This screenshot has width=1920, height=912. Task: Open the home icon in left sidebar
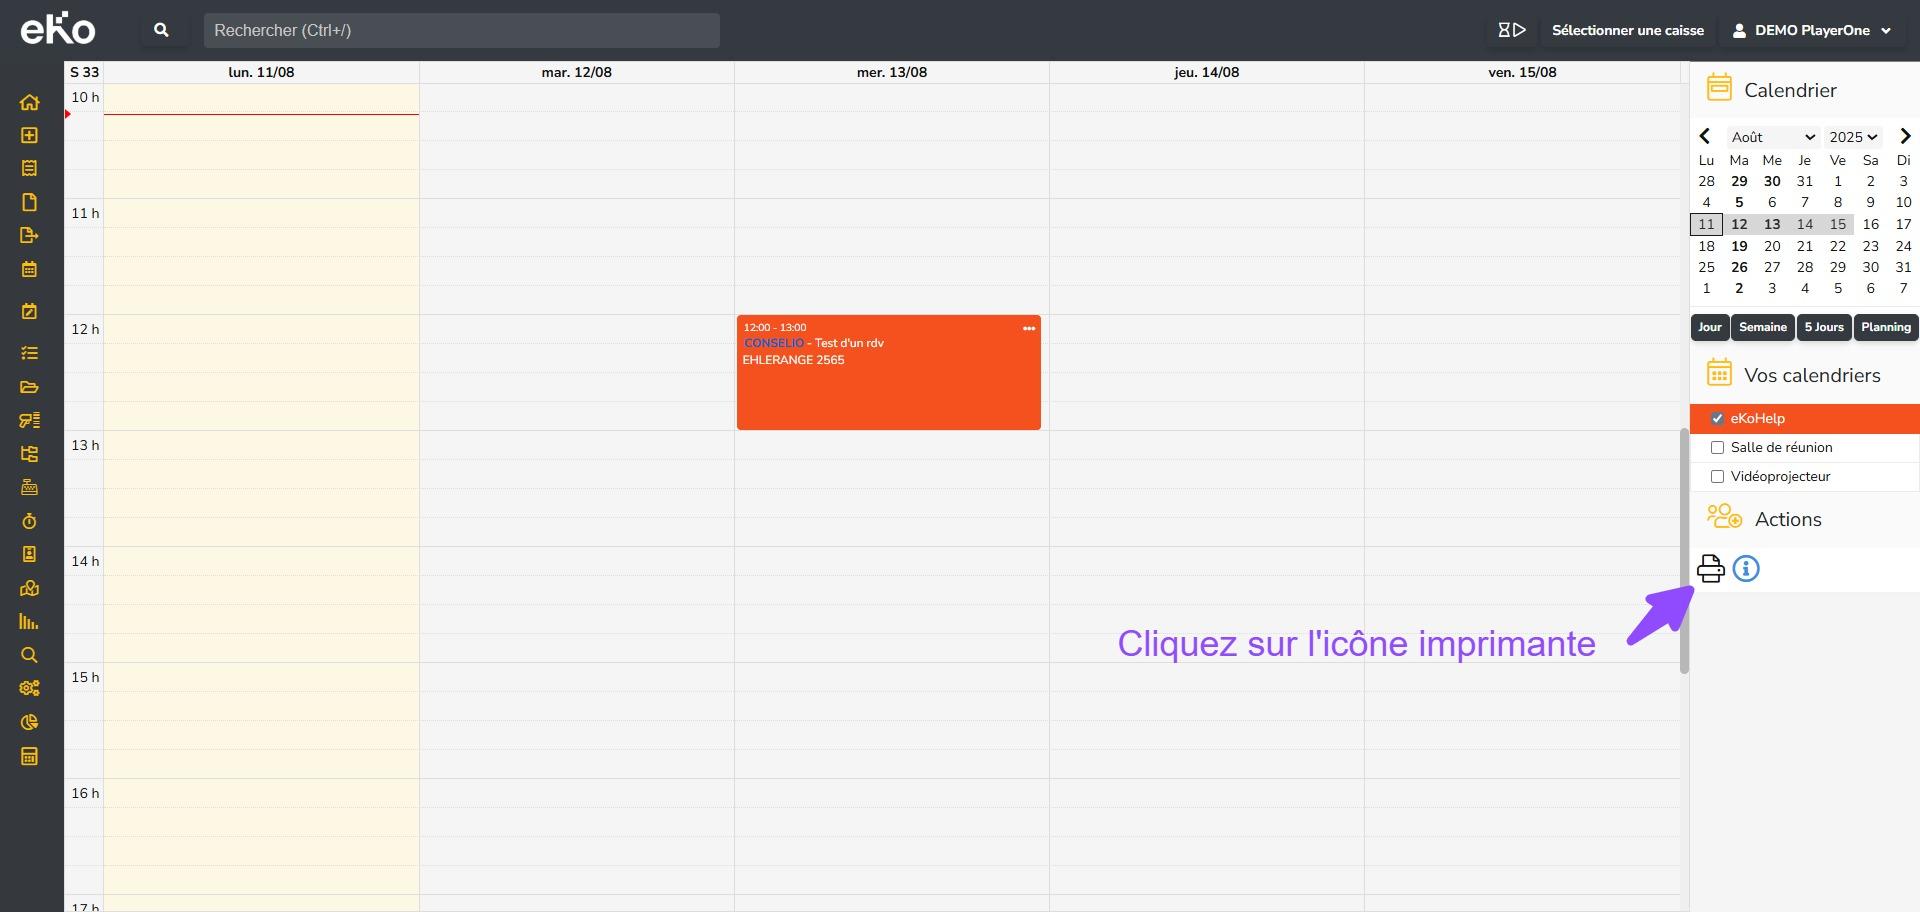pyautogui.click(x=29, y=102)
